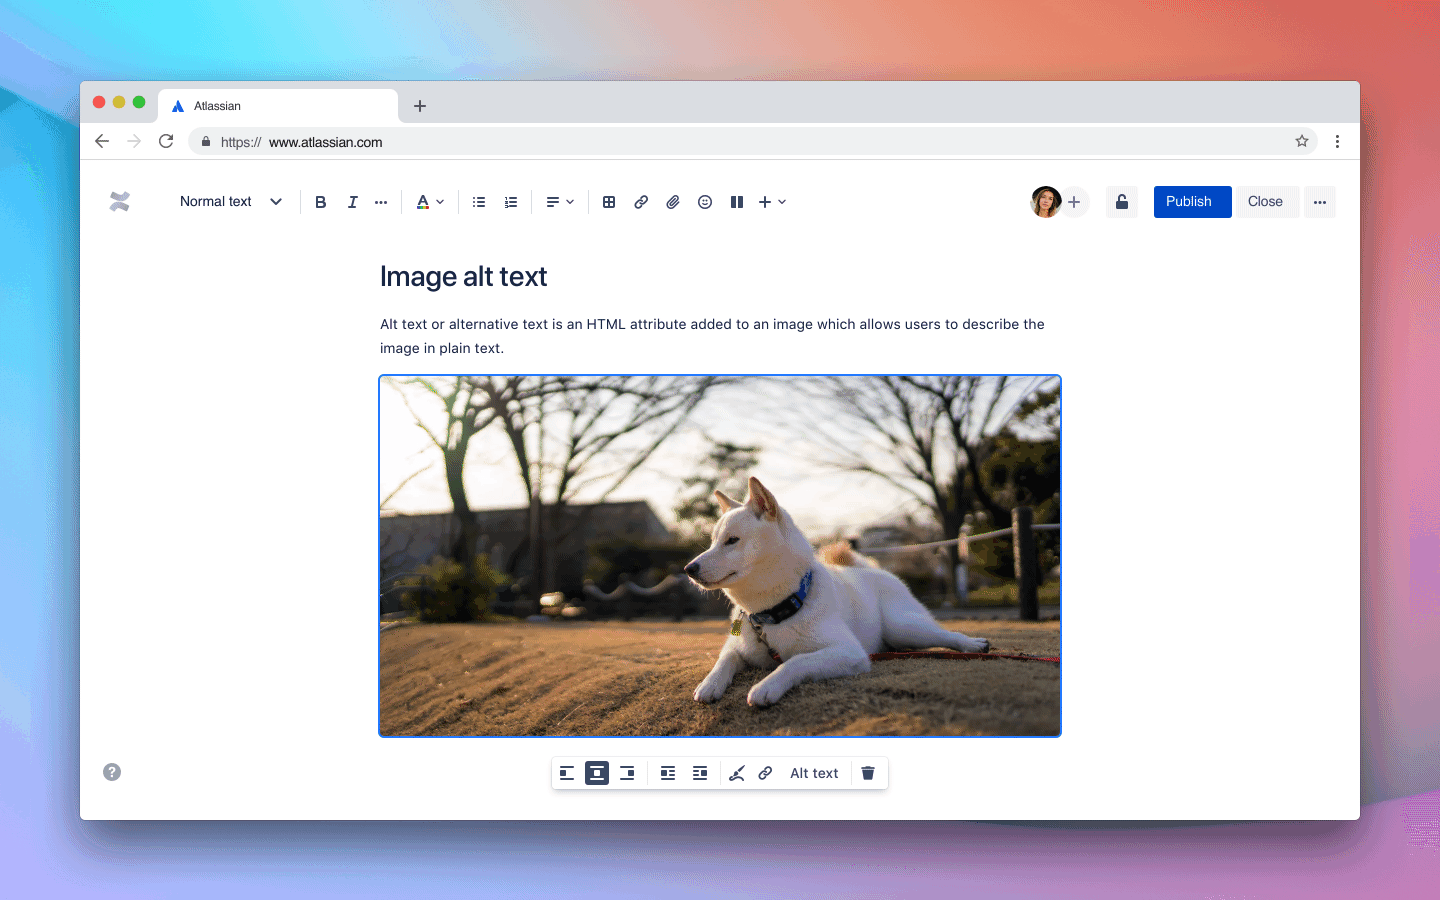Click the address bar URL field
This screenshot has height=900, width=1440.
pos(752,141)
